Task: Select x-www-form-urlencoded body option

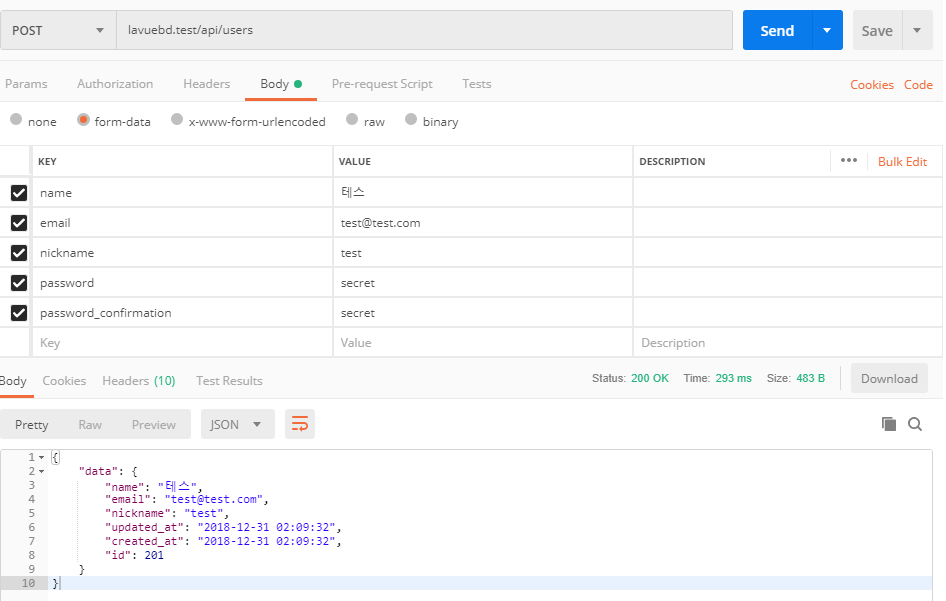Action: [x=177, y=120]
